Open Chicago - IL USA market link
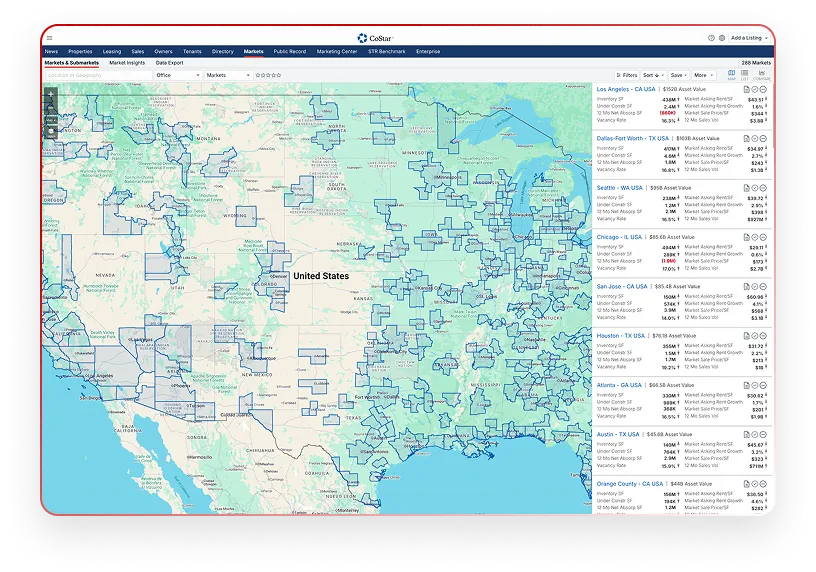The image size is (816, 572). 619,237
